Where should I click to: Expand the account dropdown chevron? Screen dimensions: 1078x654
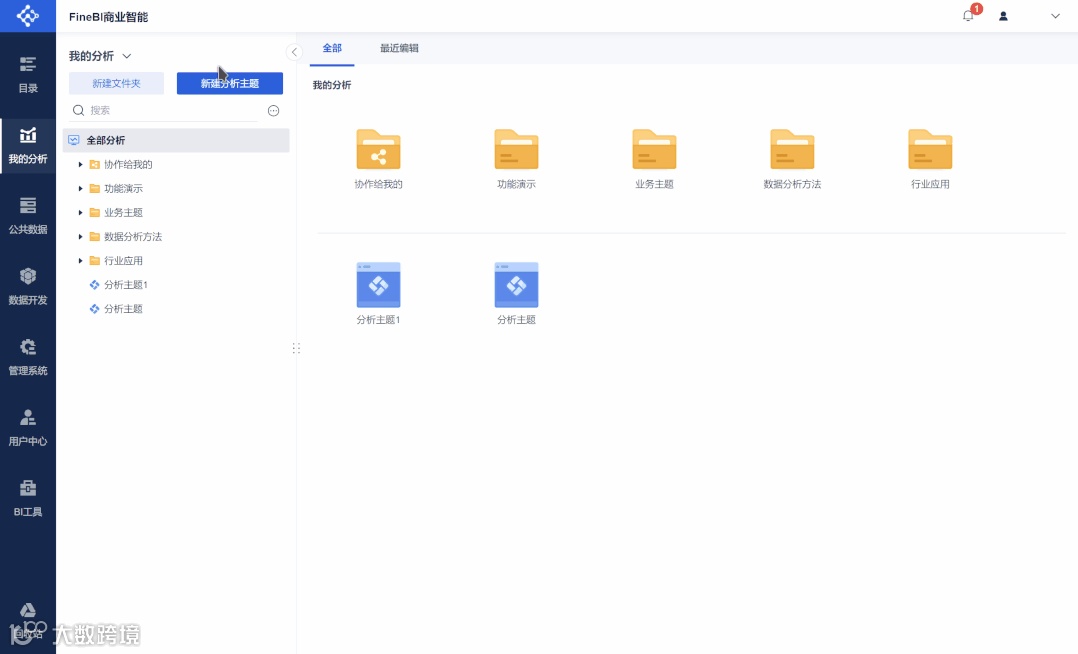[x=1055, y=16]
